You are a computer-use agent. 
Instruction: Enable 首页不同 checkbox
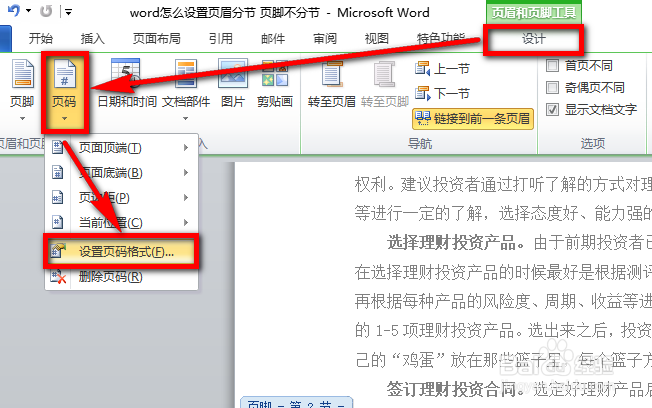click(552, 65)
